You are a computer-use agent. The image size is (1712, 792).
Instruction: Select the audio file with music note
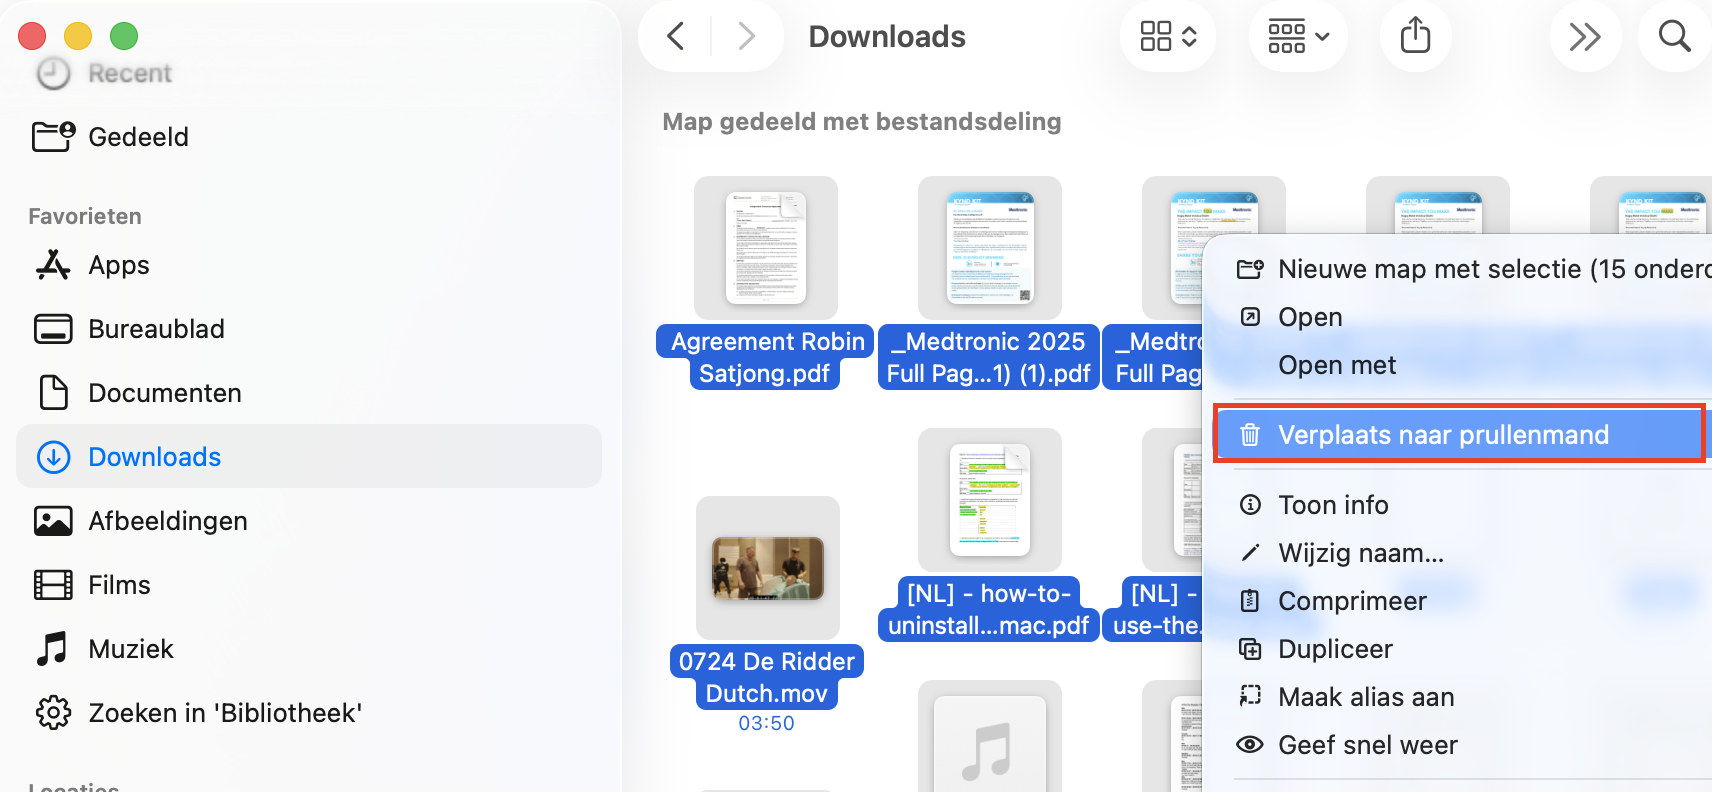[990, 738]
